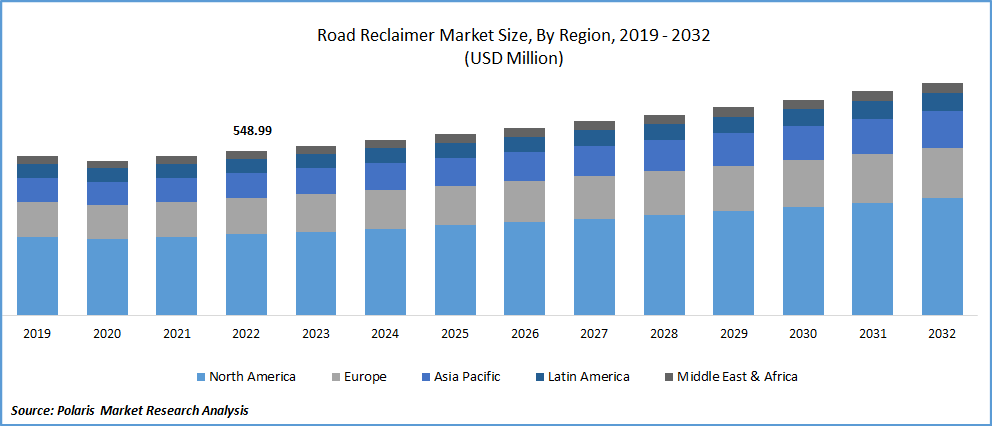
Task: Click the 2027 x-axis year label
Action: [594, 333]
